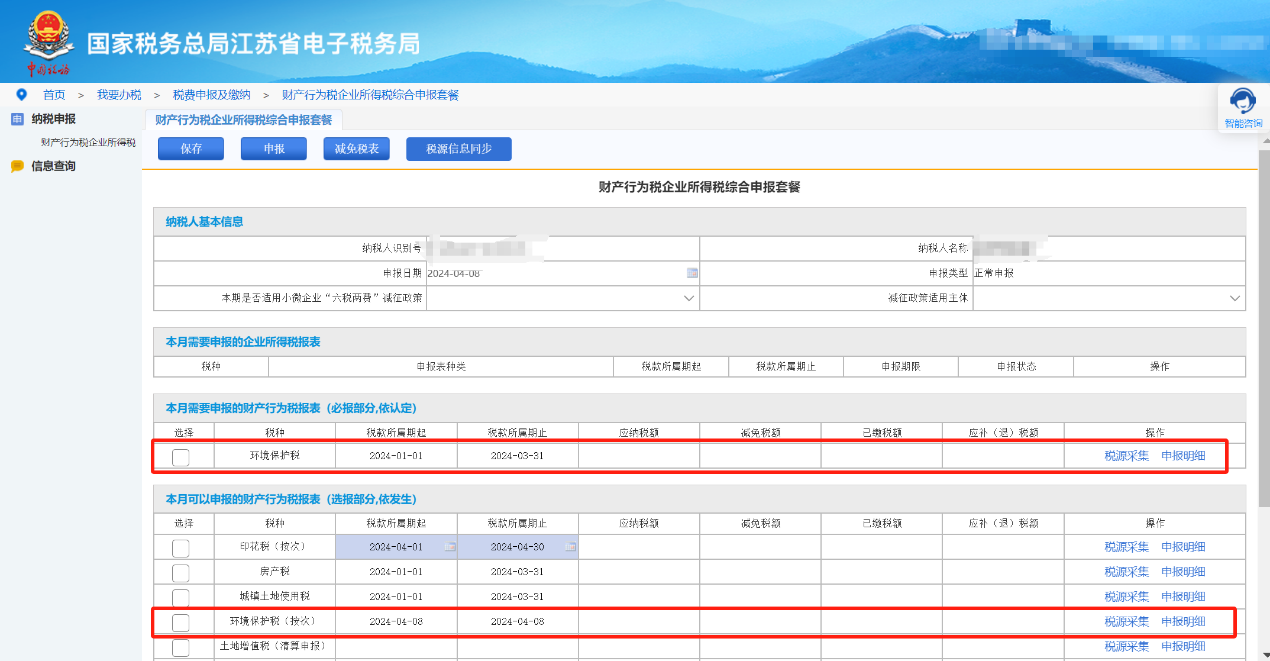Check the 环境保护税 required-filing checkbox
This screenshot has width=1270, height=661.
180,457
